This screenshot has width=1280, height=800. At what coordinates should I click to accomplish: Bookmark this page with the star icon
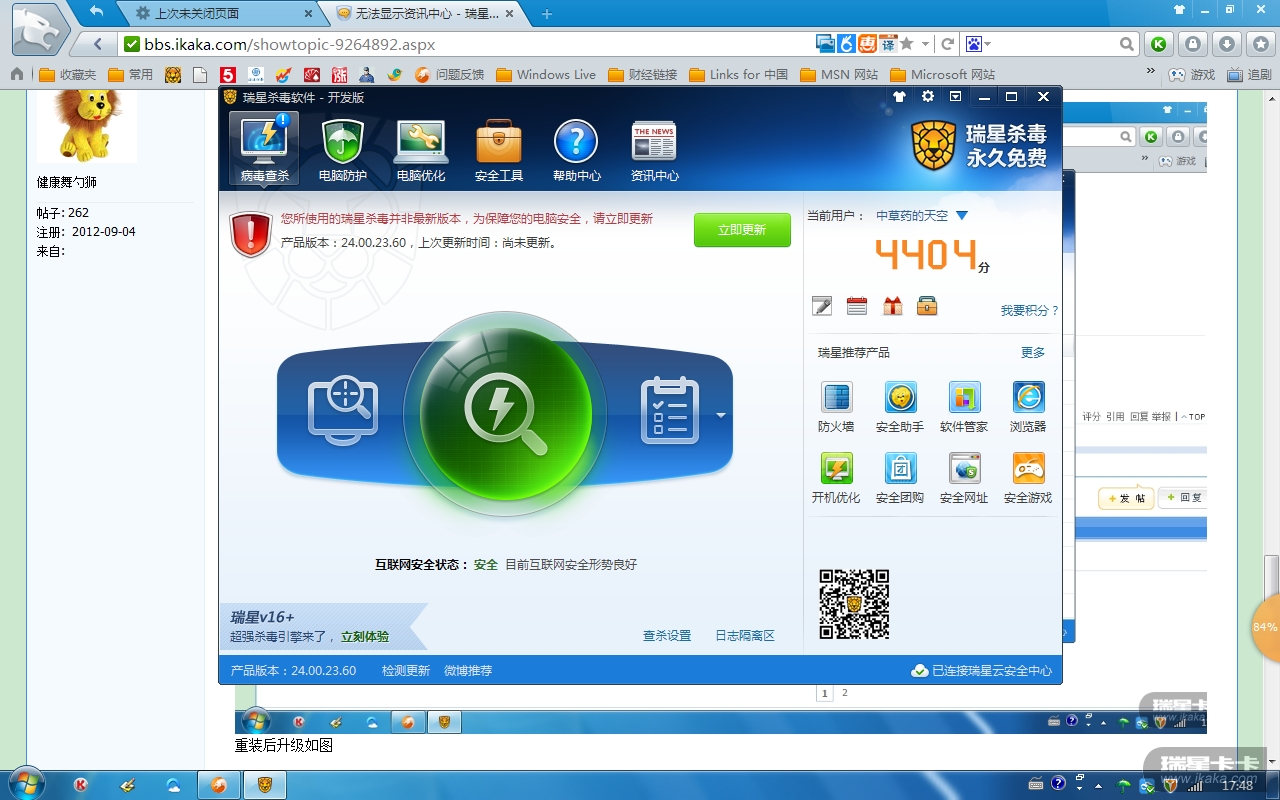(x=907, y=44)
